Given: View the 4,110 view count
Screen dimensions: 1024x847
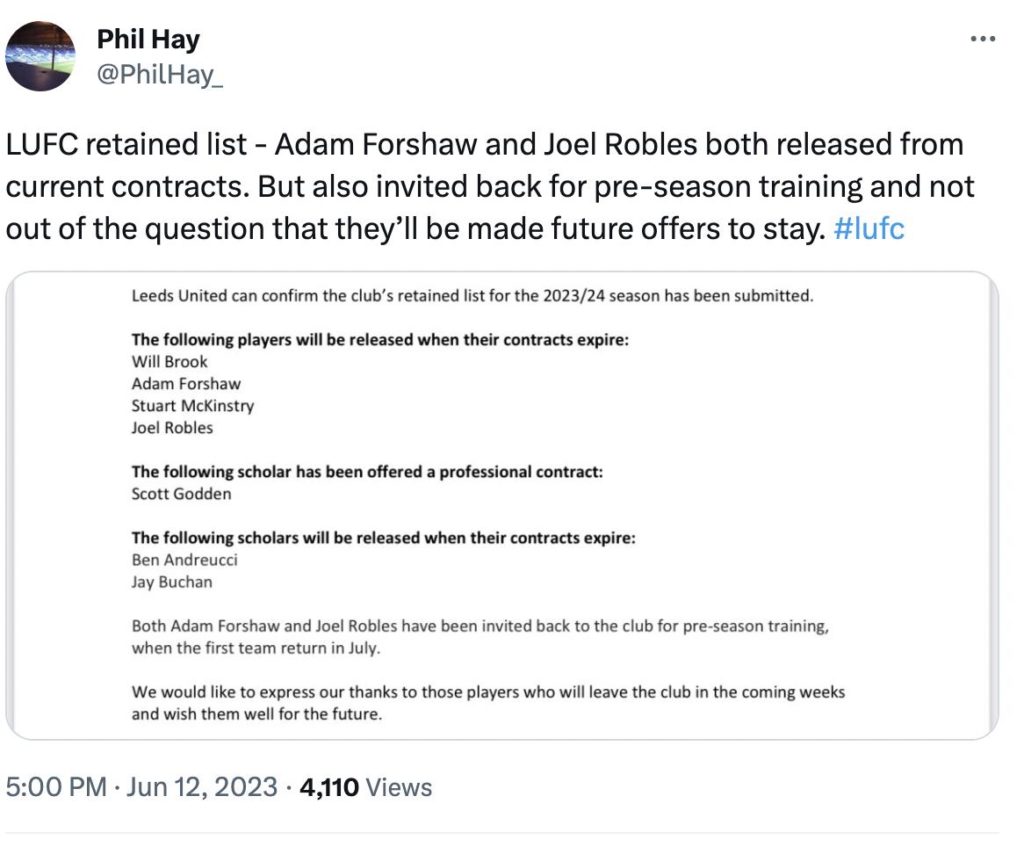Looking at the screenshot, I should 329,787.
